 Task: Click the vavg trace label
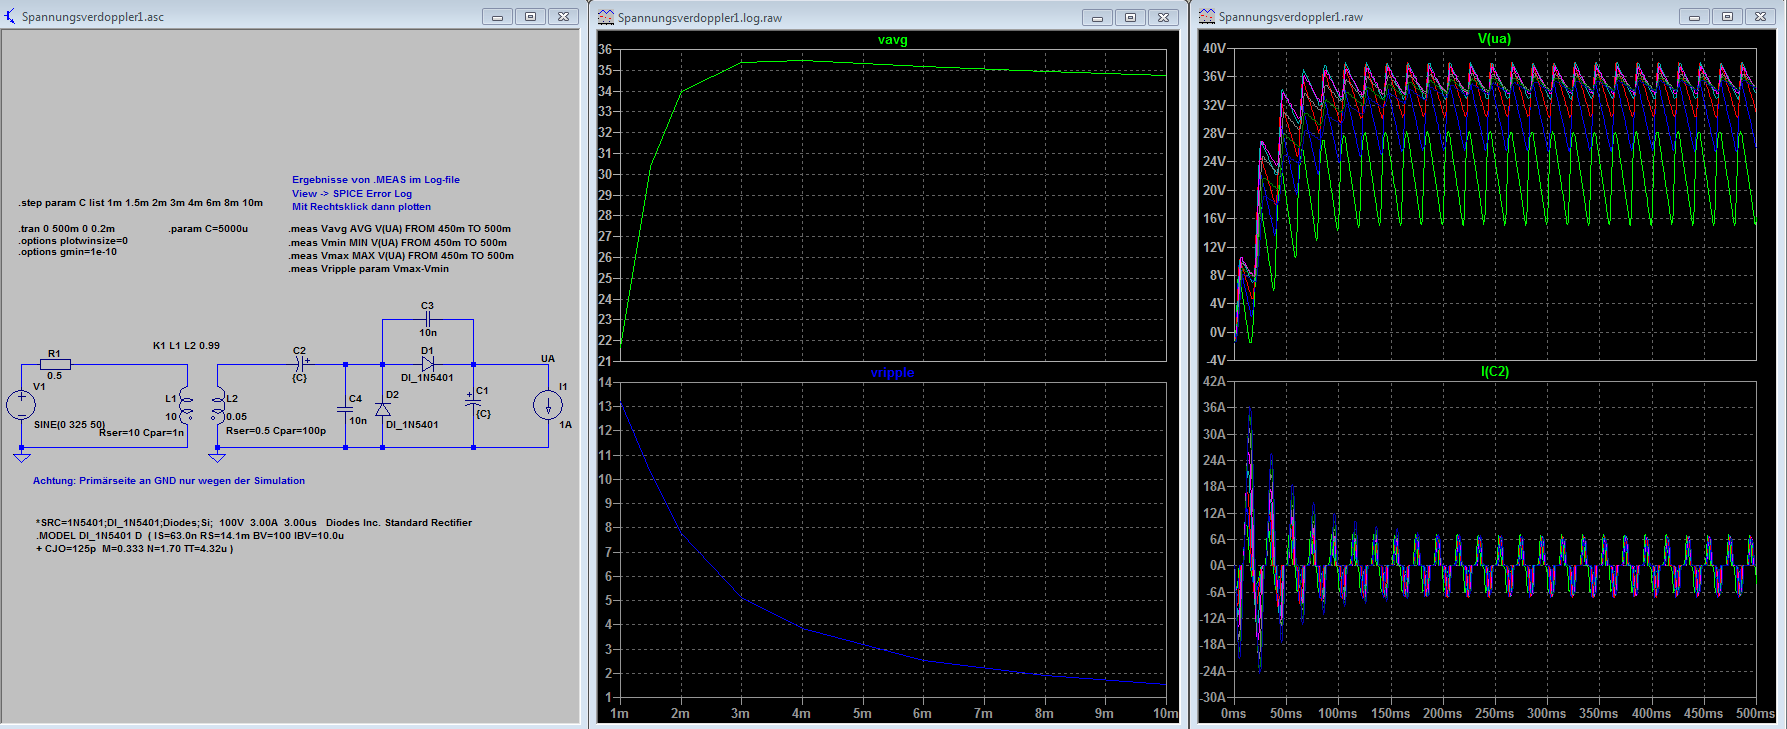point(892,40)
